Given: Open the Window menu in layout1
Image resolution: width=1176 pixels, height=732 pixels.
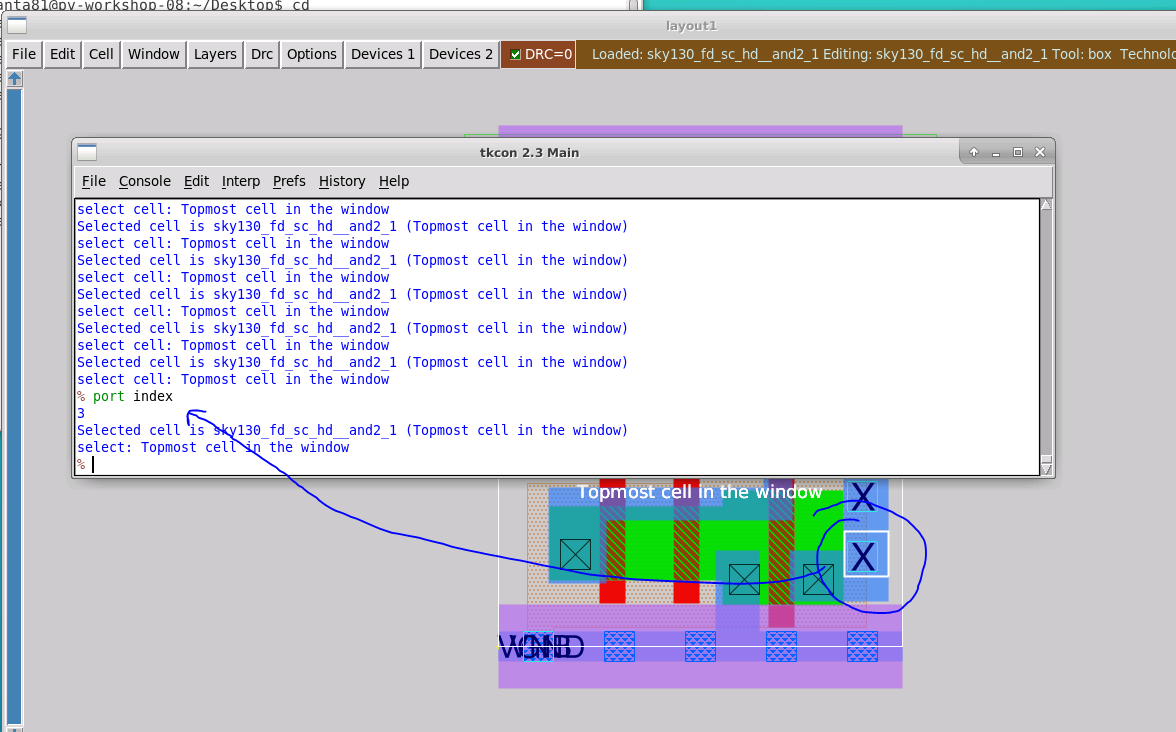Looking at the screenshot, I should pyautogui.click(x=154, y=54).
